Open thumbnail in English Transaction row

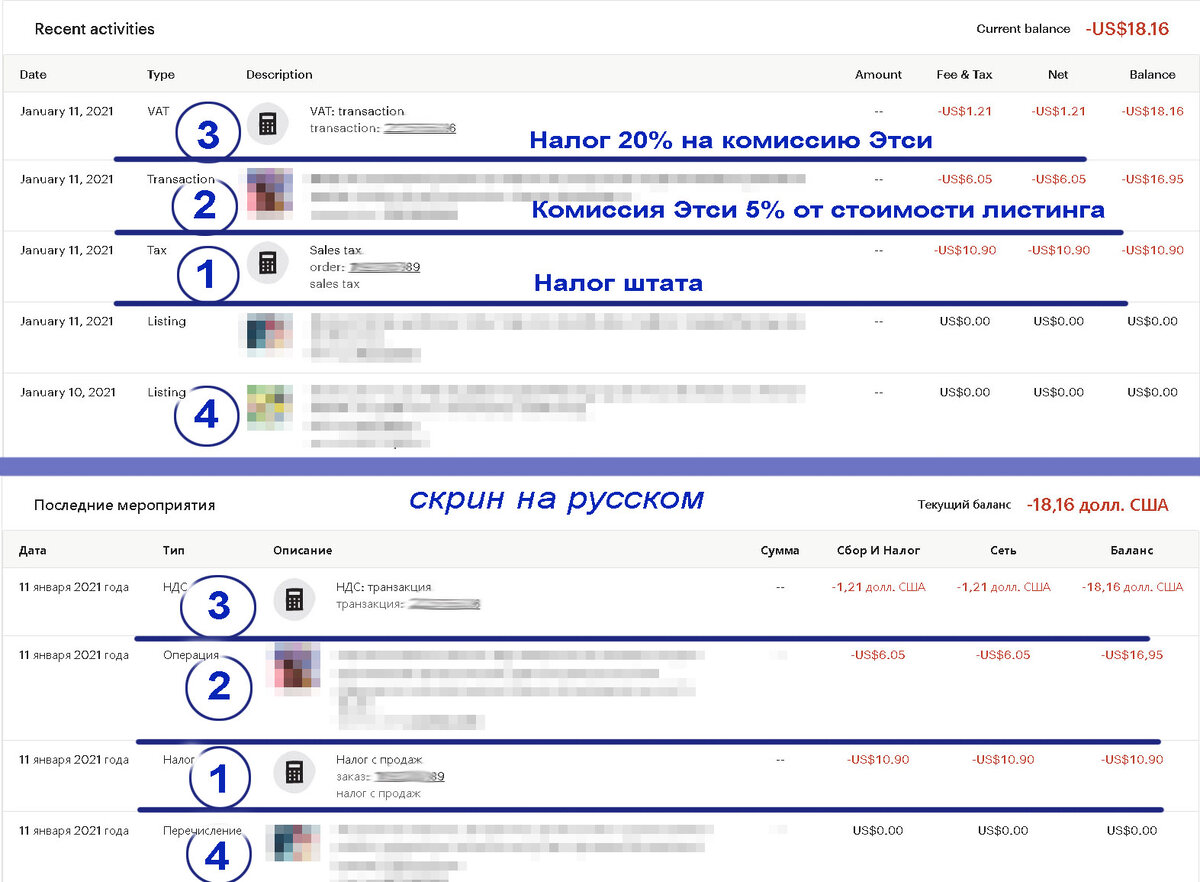point(270,194)
